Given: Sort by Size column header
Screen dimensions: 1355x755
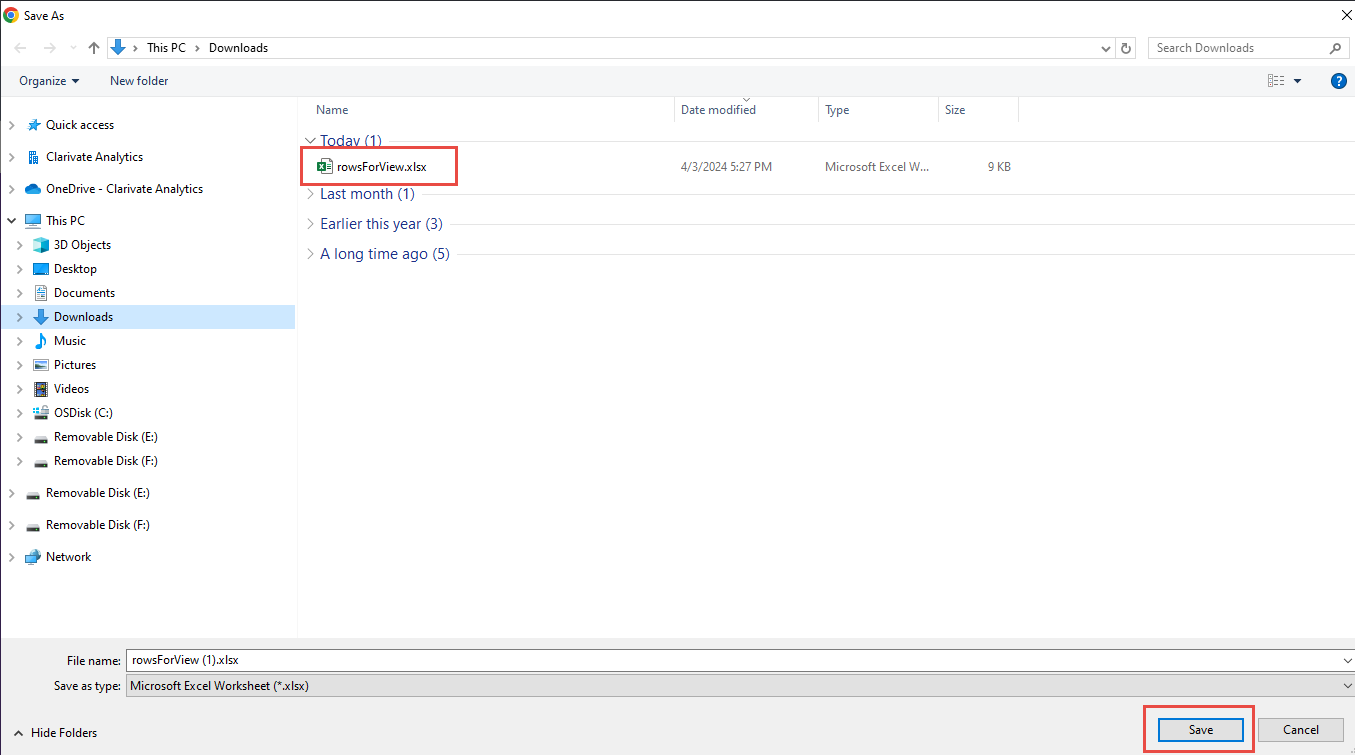Looking at the screenshot, I should click(955, 110).
